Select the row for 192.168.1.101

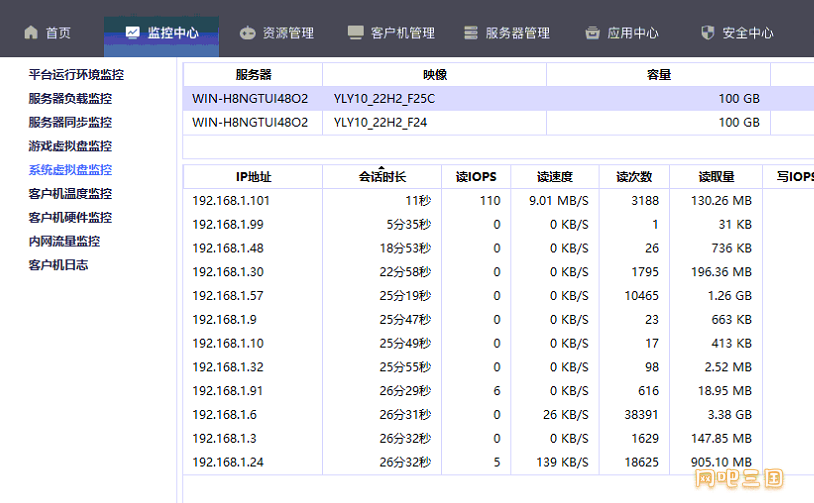click(x=498, y=201)
